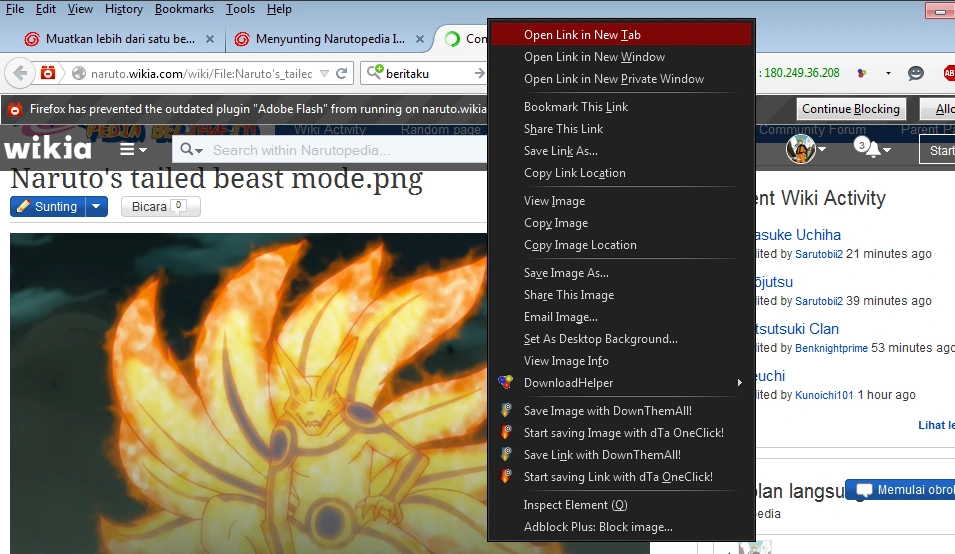Click the Adblock Plus ABP toolbar icon
Viewport: 955px width, 554px height.
(949, 73)
